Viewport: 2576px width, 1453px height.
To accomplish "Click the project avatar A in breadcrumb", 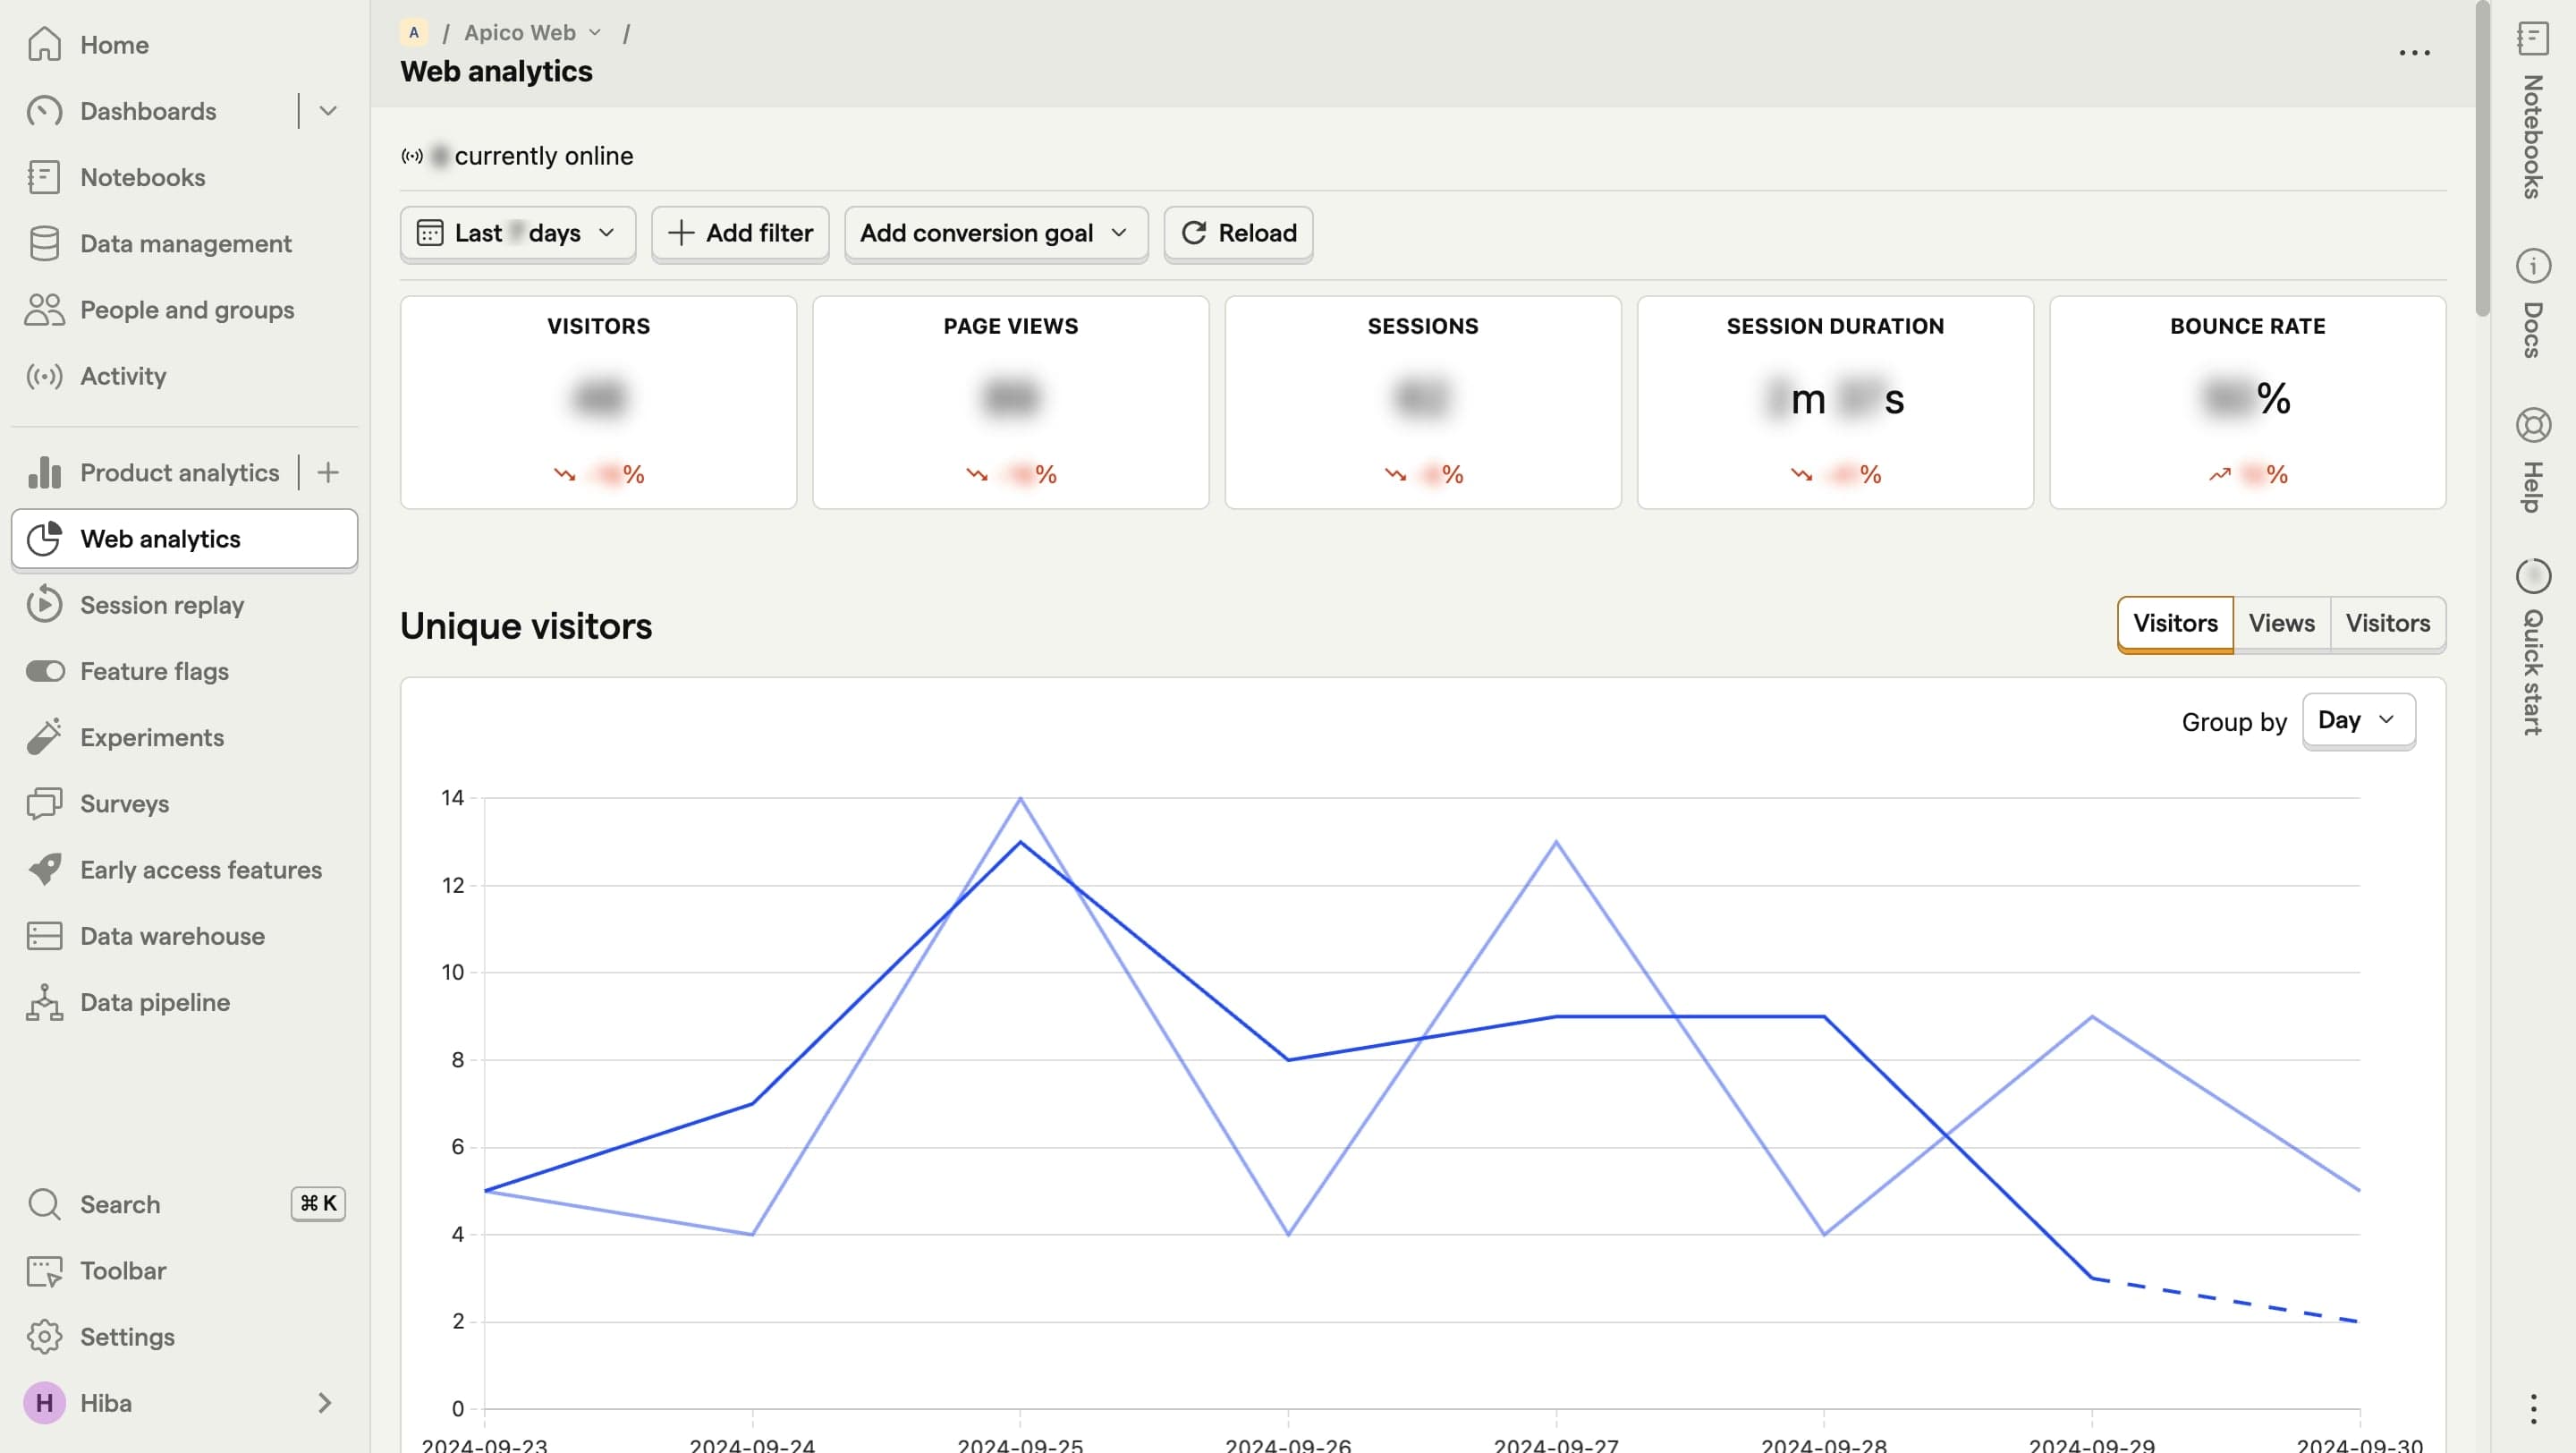I will [414, 32].
